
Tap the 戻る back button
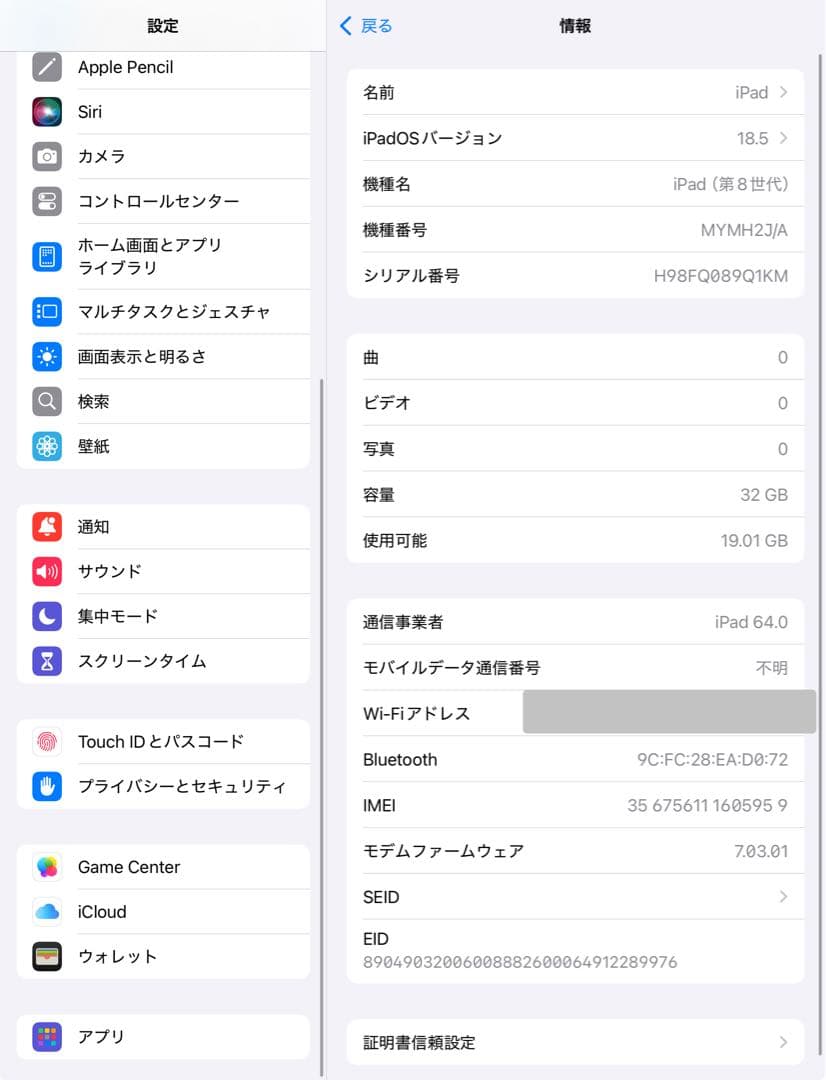tap(366, 26)
